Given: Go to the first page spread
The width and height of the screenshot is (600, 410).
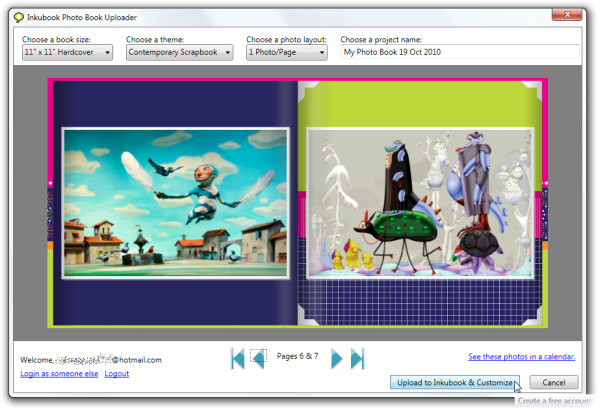Looking at the screenshot, I should (238, 359).
